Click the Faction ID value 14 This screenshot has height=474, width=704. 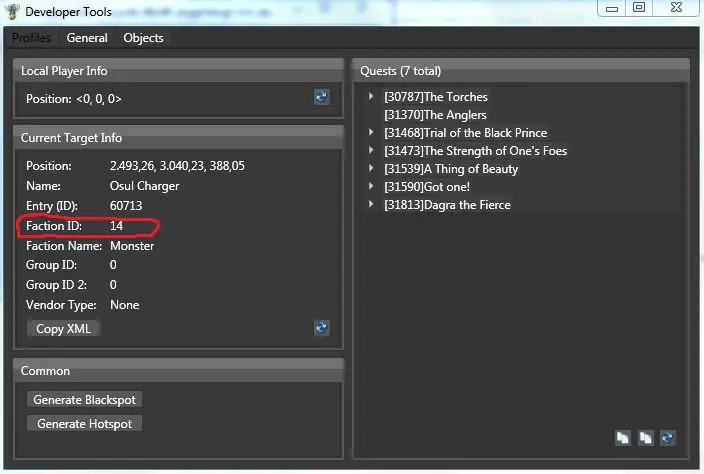coord(116,226)
